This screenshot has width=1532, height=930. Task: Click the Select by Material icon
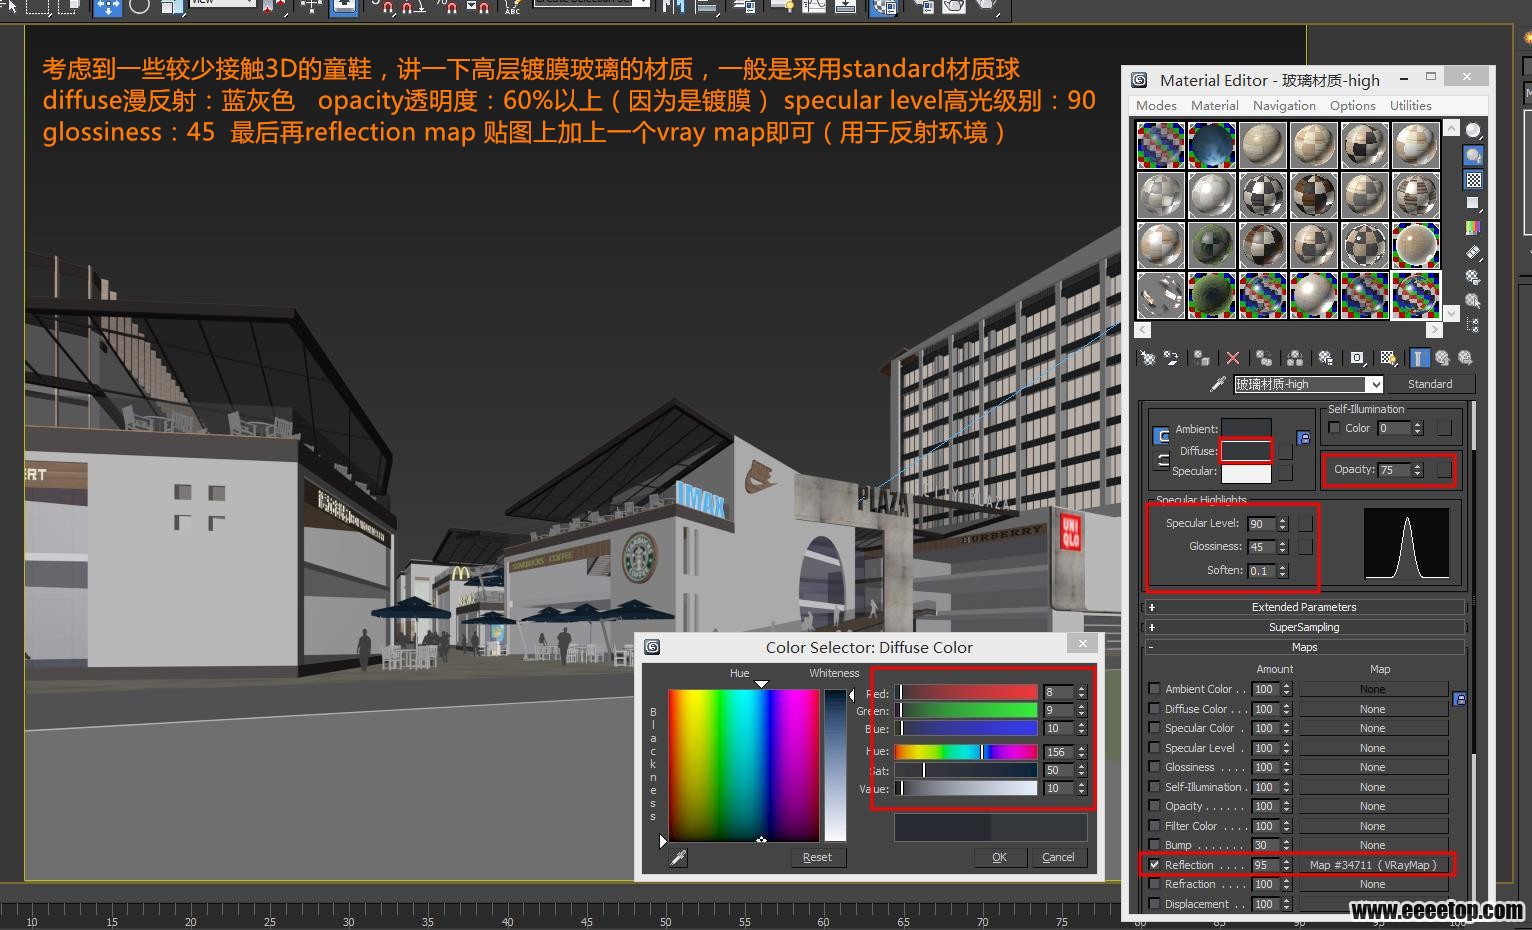[1473, 300]
